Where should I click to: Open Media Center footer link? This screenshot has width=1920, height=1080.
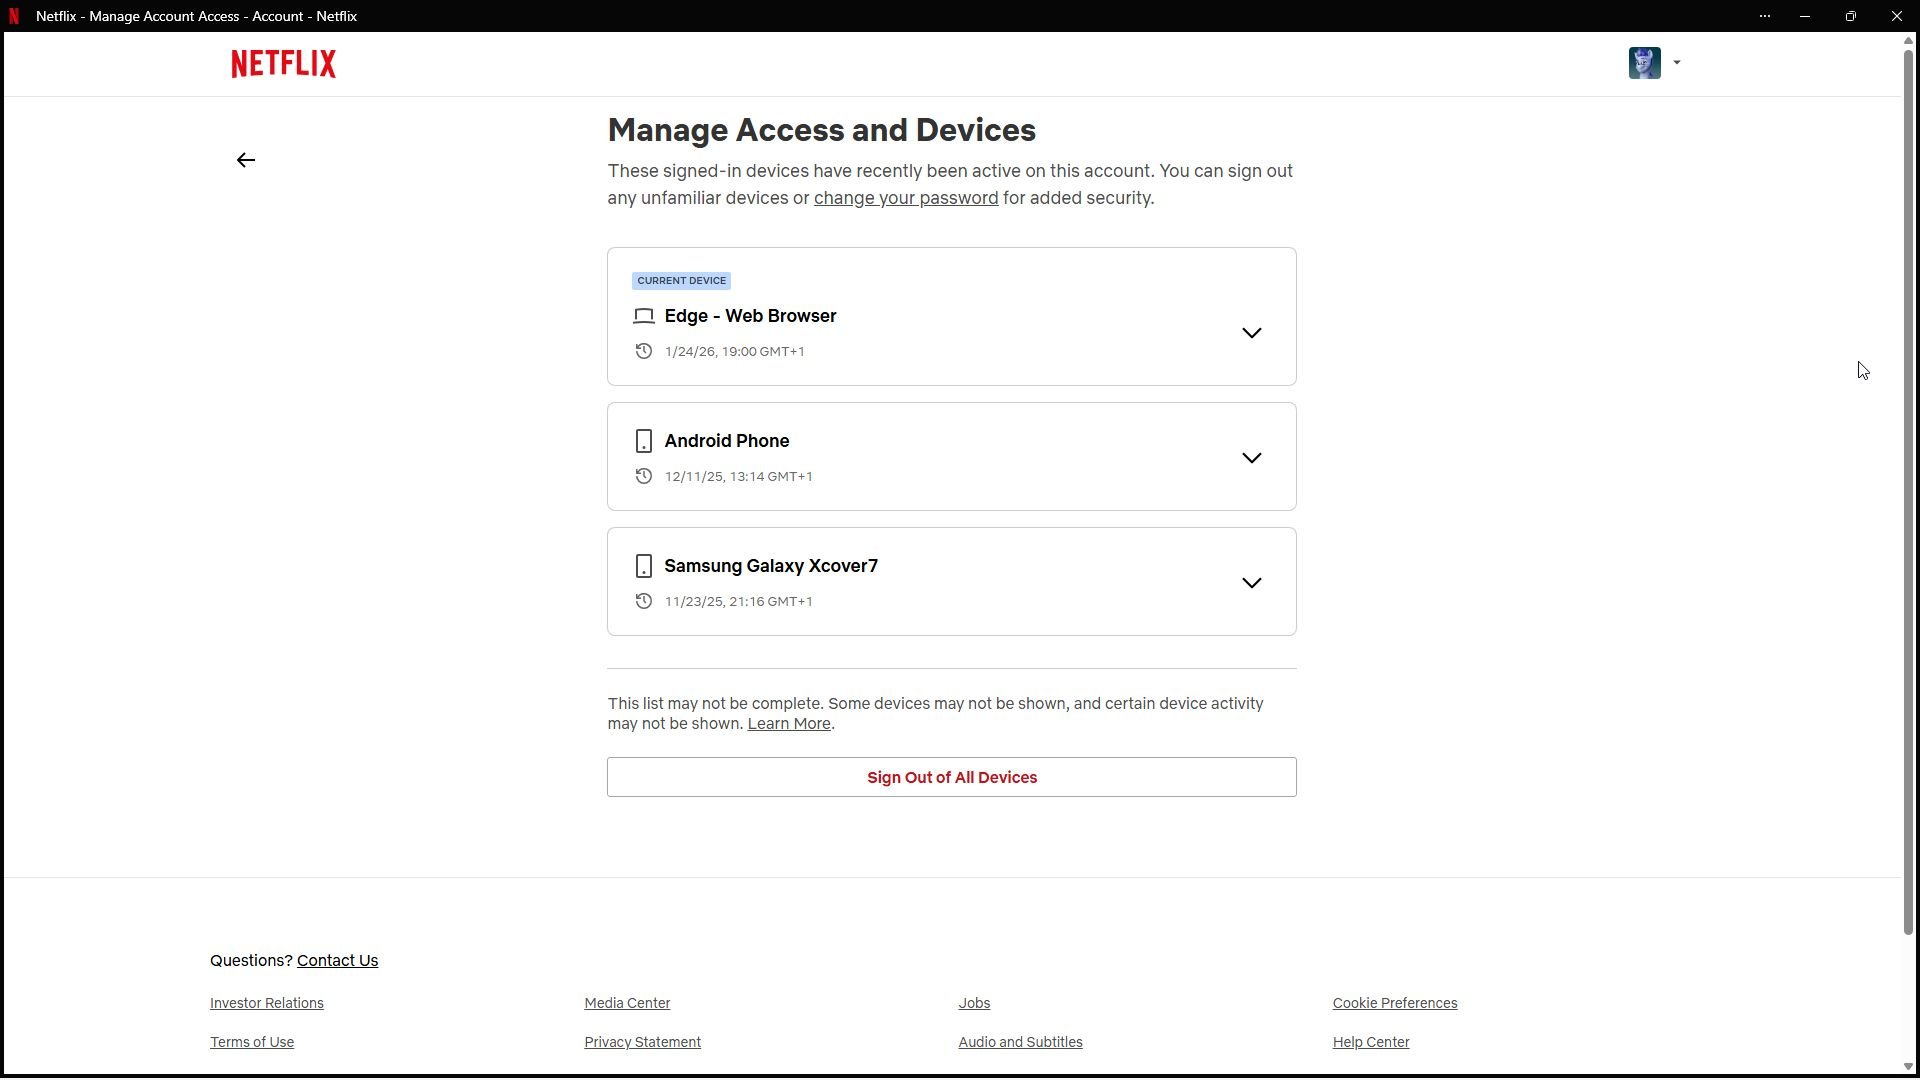(x=627, y=1003)
